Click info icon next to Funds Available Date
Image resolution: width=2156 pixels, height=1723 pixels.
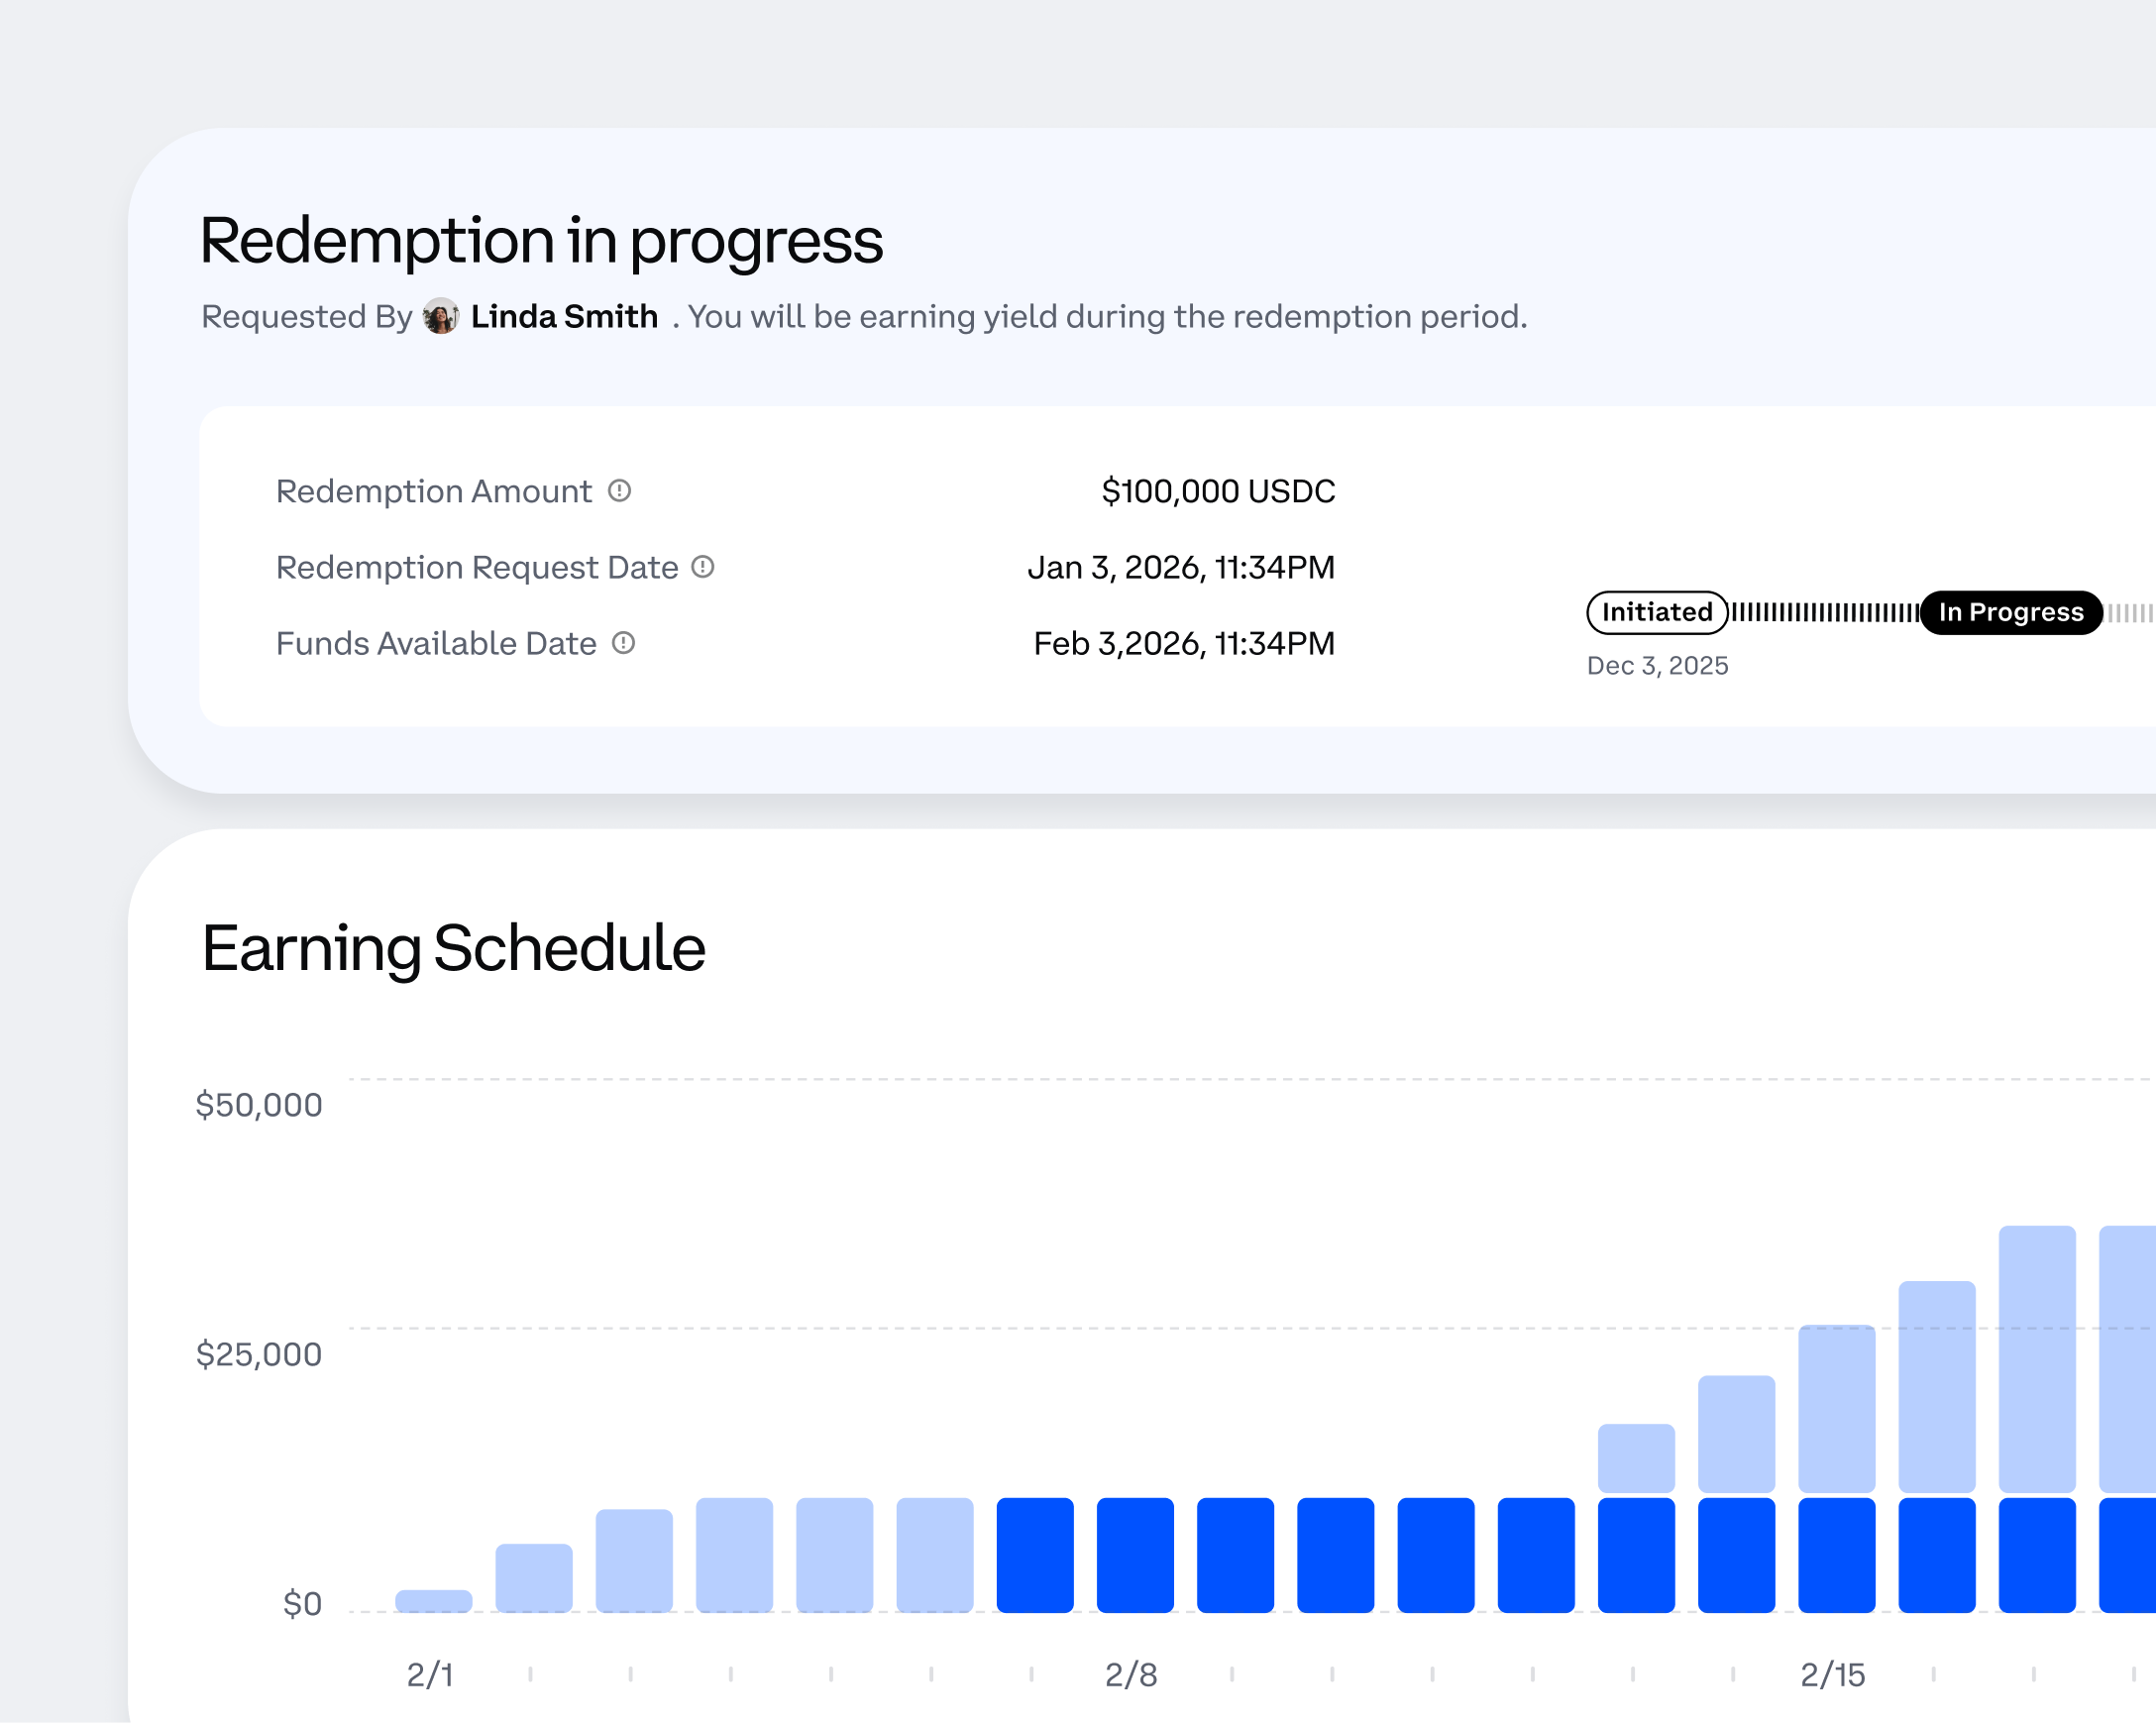[x=623, y=643]
